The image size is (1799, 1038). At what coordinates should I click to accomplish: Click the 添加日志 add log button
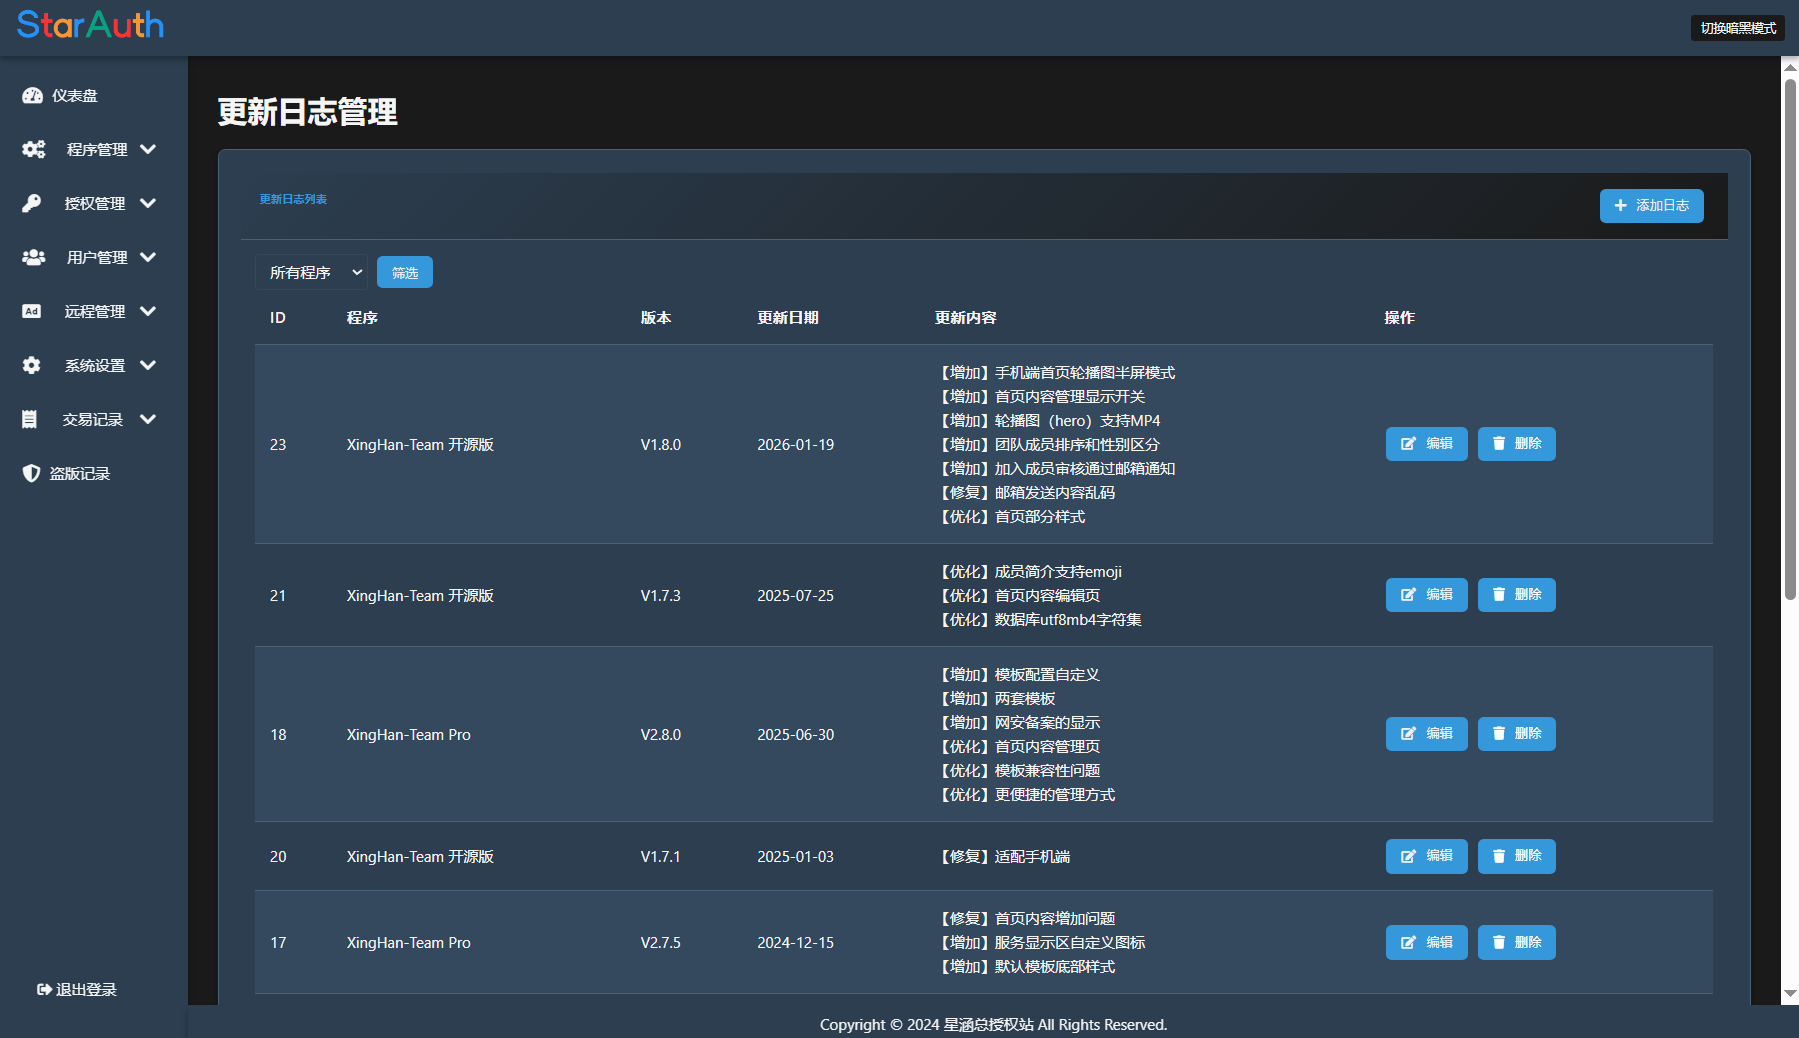tap(1651, 206)
